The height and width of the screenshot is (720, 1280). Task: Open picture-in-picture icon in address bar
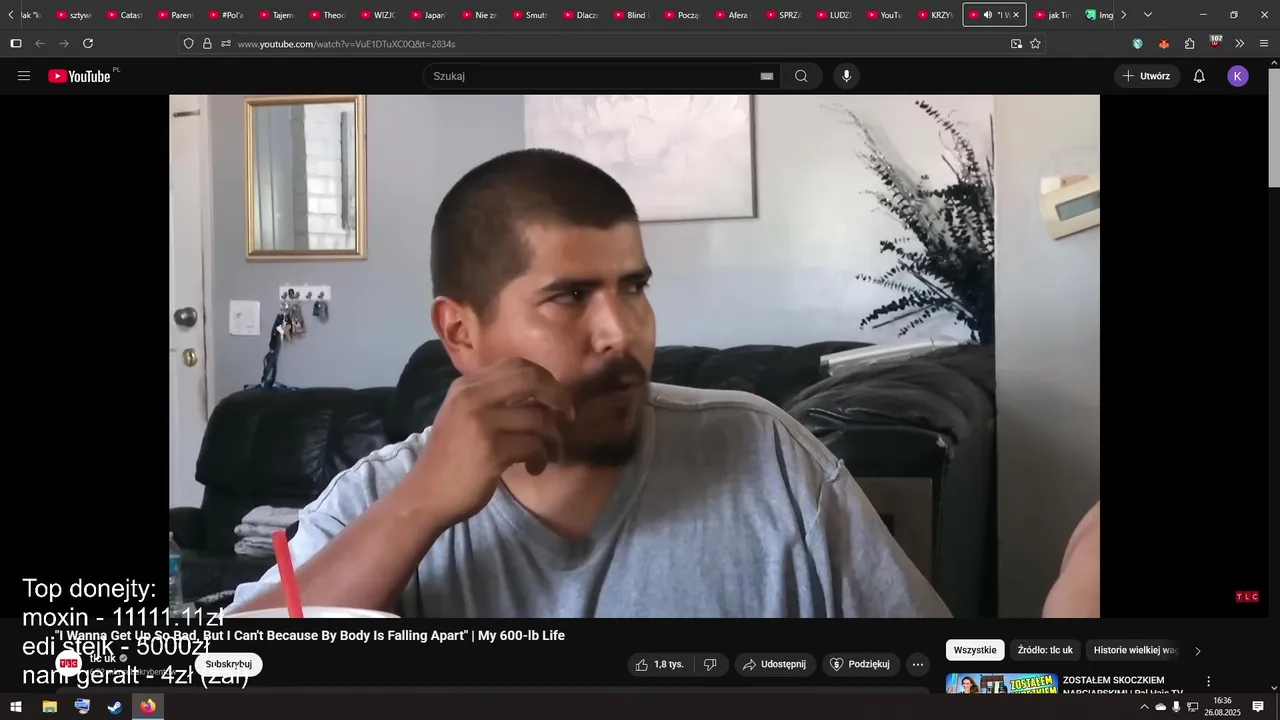pos(1016,44)
